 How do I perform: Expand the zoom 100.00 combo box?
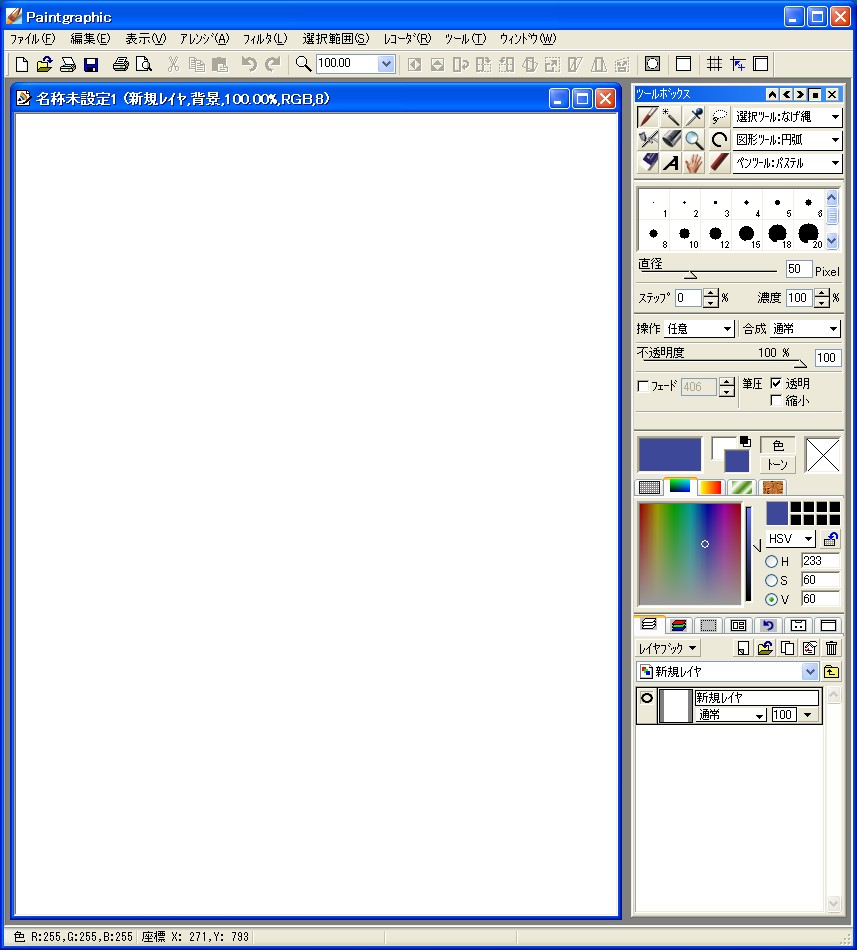pos(386,64)
